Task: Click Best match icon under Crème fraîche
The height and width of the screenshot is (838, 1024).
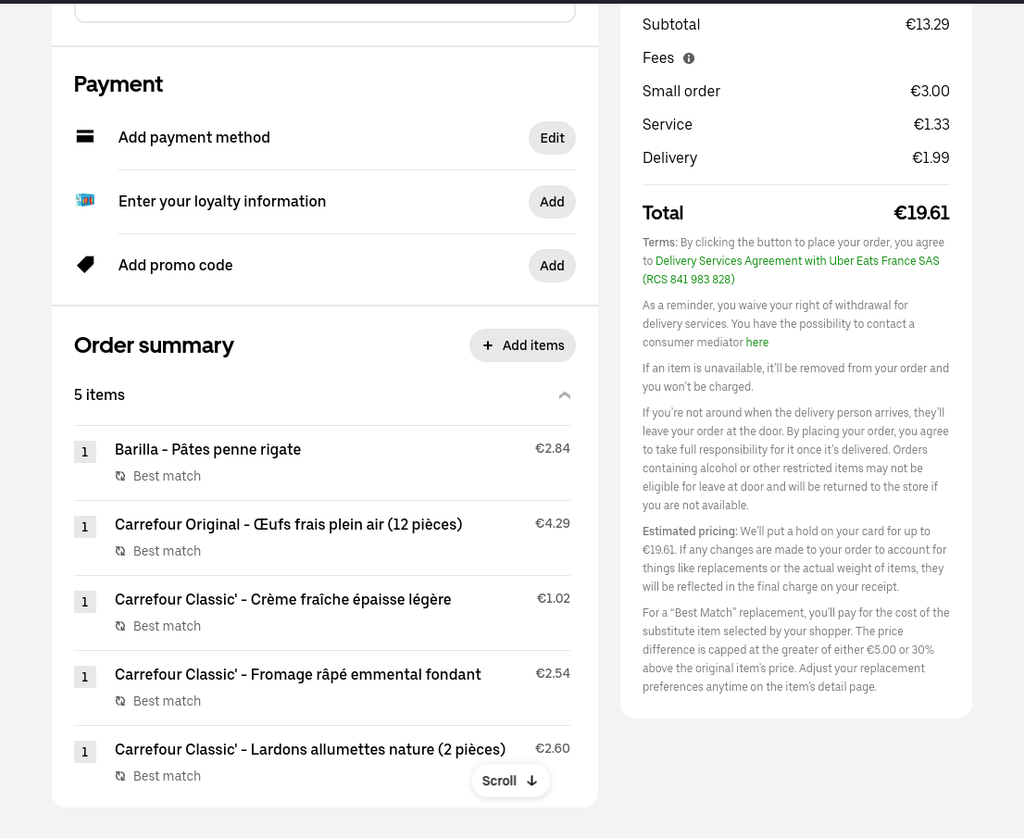Action: [121, 627]
